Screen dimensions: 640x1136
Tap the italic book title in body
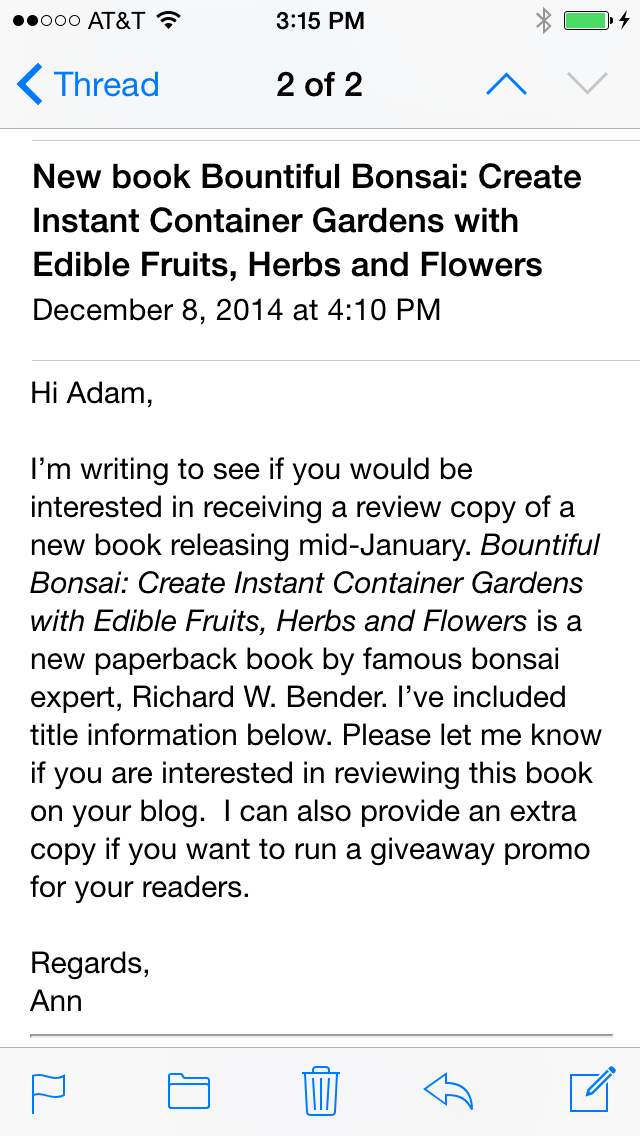pyautogui.click(x=306, y=583)
